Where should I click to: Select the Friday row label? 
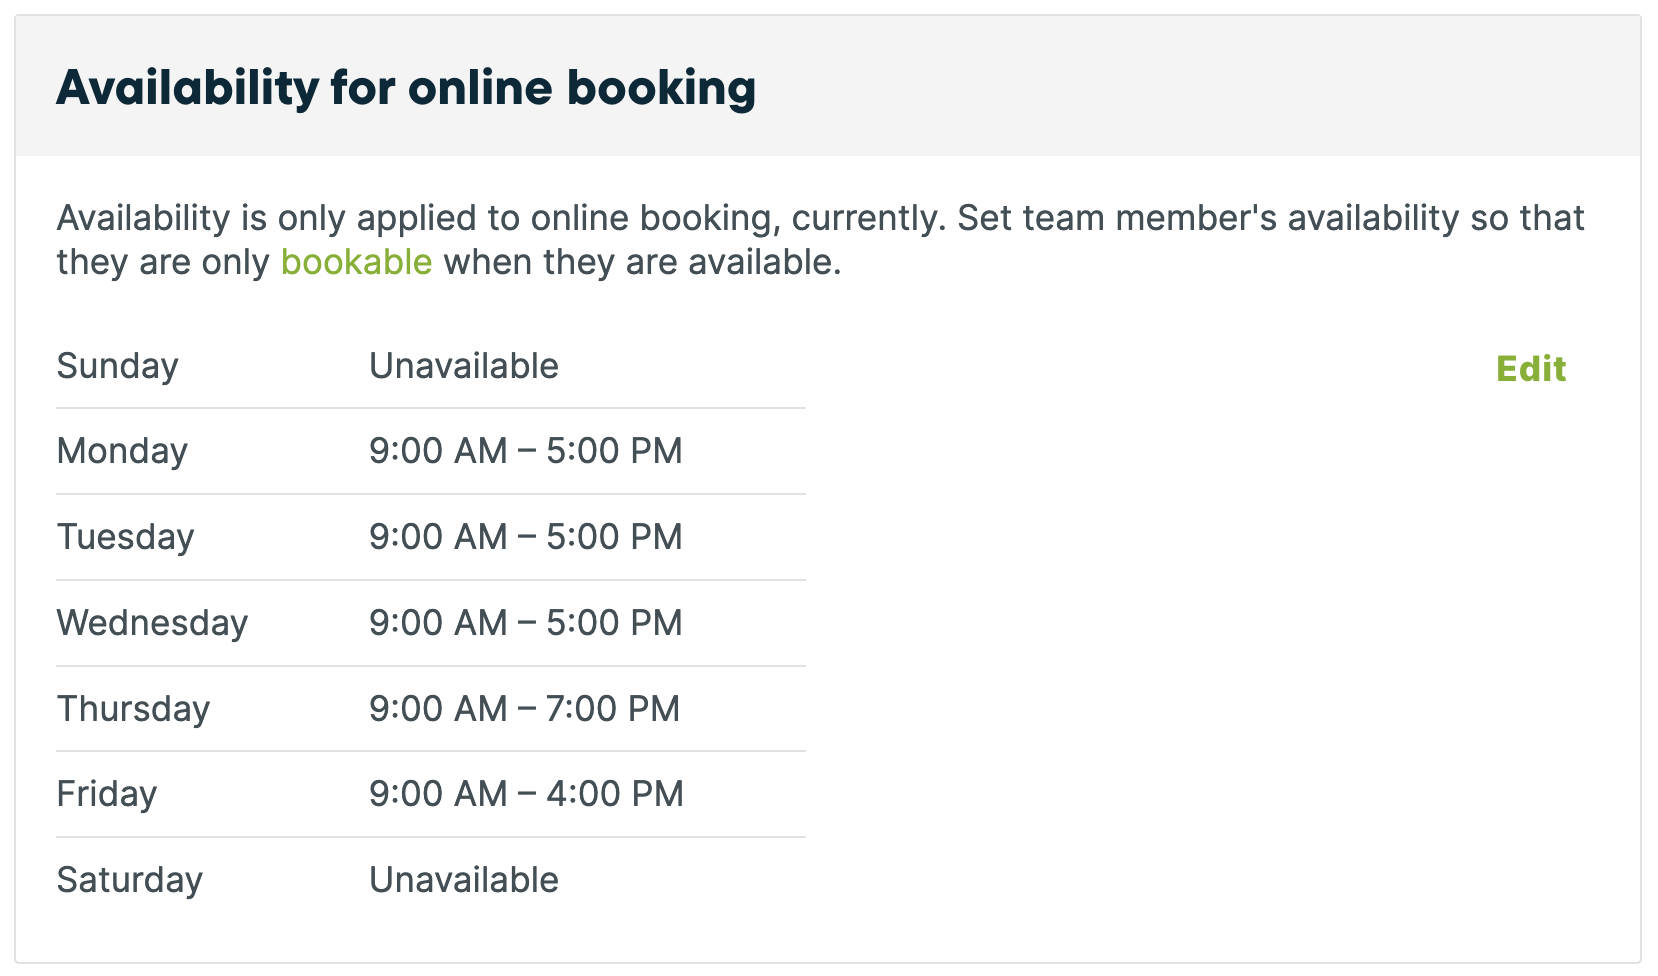coord(107,794)
